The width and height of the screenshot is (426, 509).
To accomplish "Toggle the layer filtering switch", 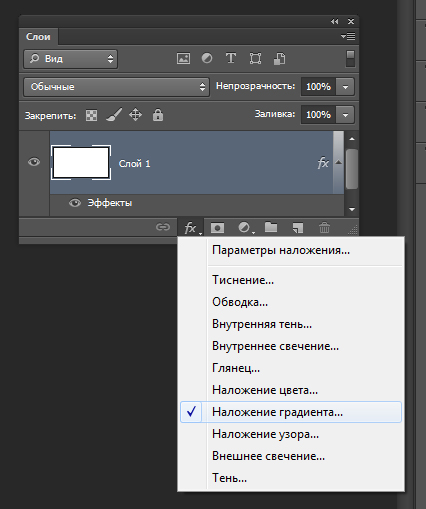I will click(x=350, y=59).
